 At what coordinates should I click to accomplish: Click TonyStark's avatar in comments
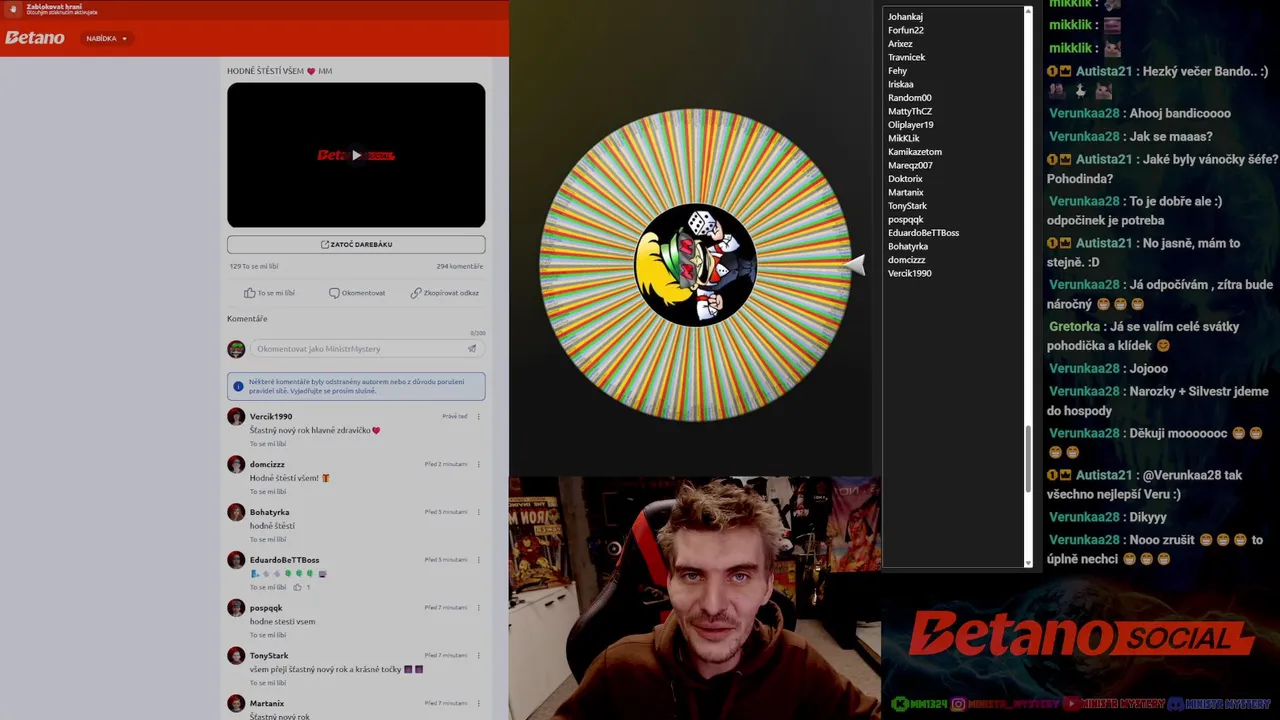236,655
